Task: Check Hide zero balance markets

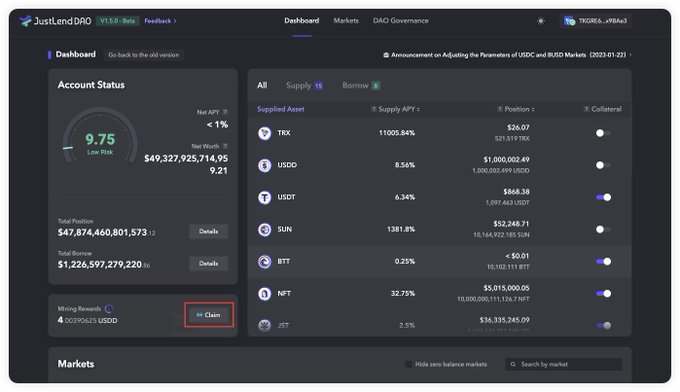Action: [408, 364]
